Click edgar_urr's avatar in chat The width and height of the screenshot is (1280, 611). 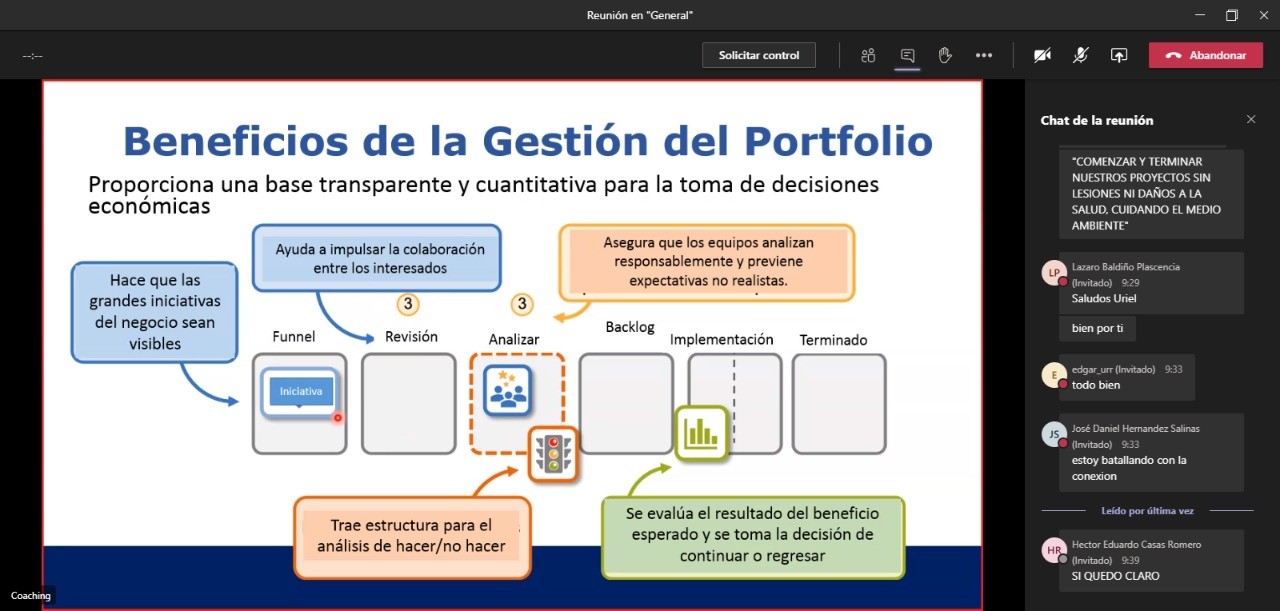pos(1052,375)
